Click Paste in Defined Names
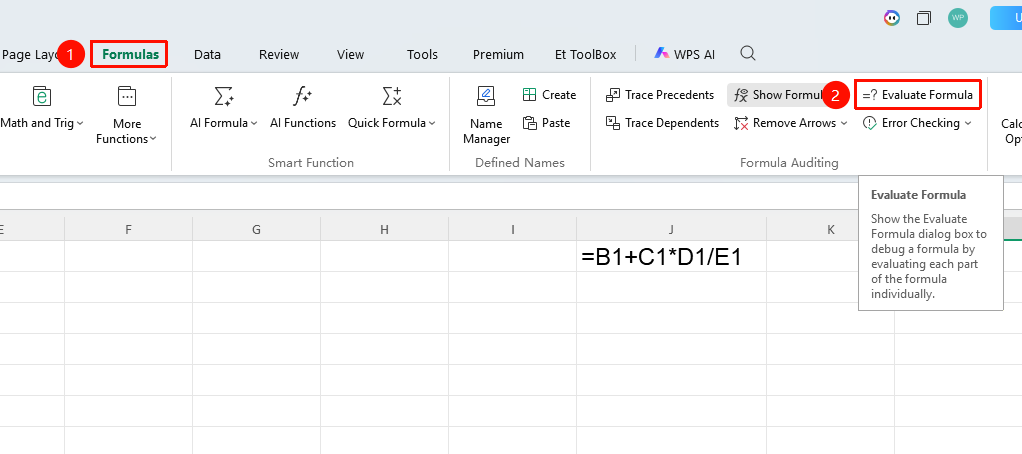The image size is (1022, 454). 546,123
